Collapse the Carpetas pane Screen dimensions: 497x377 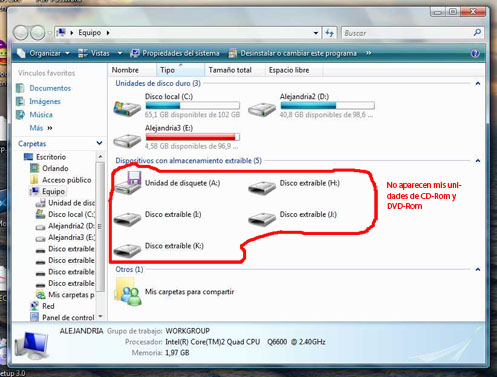(99, 143)
